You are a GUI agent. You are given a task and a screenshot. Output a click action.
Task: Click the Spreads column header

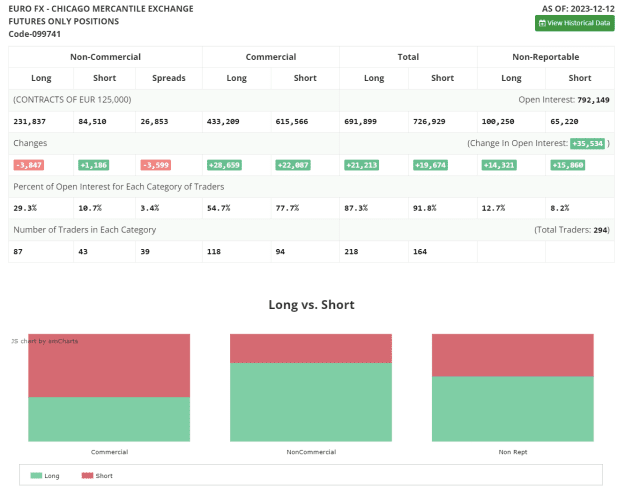click(169, 78)
